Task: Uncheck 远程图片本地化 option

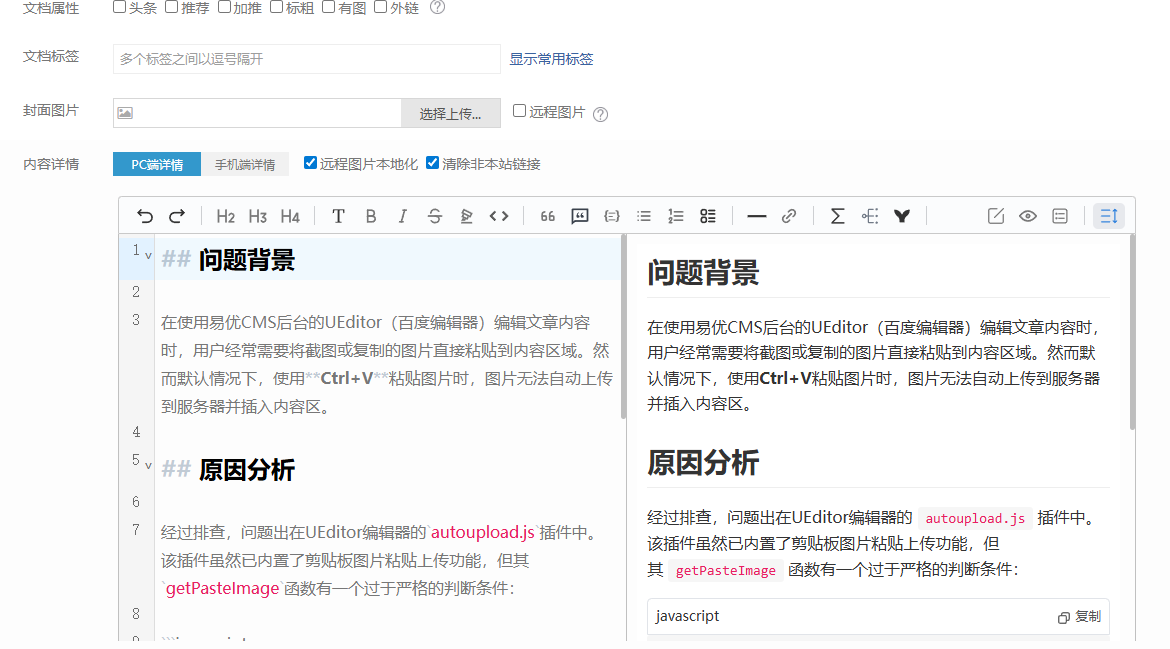Action: point(310,163)
